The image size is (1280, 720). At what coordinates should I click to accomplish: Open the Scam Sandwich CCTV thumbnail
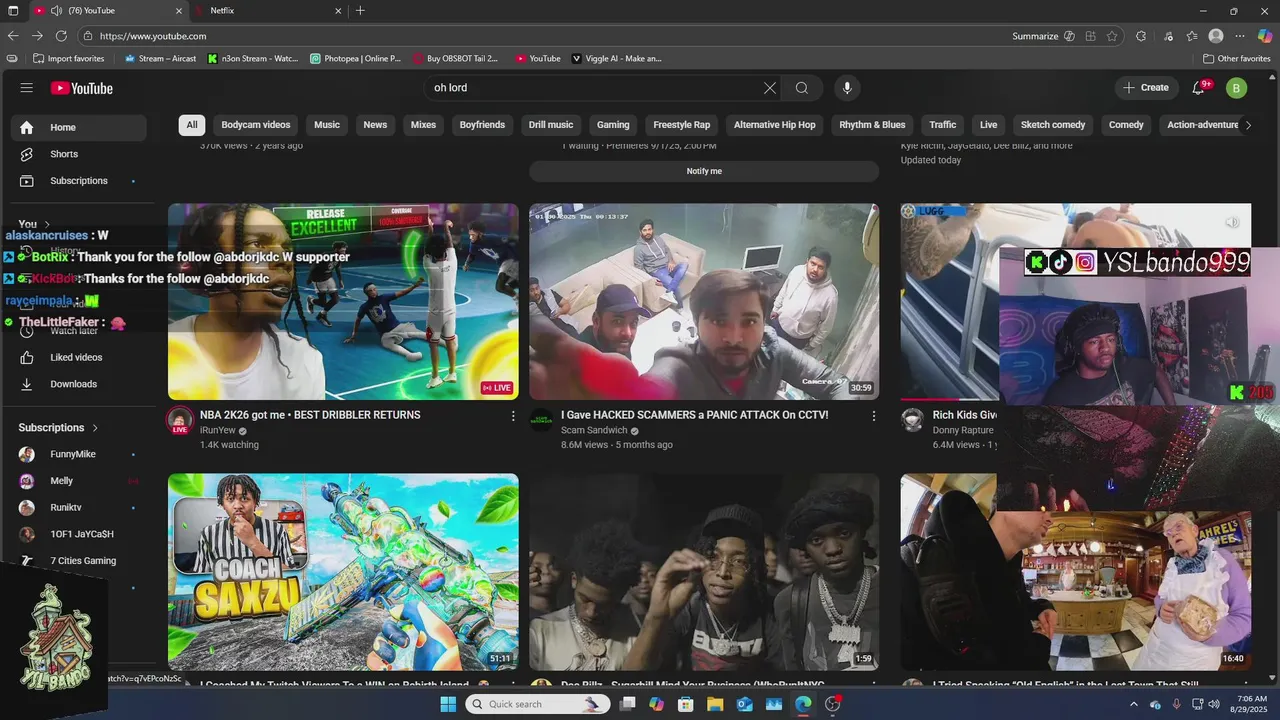tap(704, 302)
